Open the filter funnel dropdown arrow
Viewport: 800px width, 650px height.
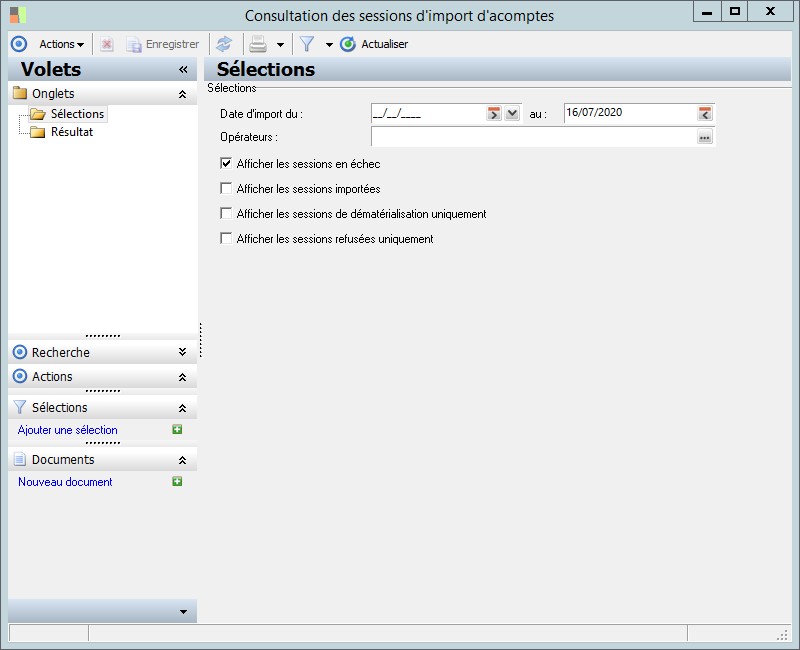[329, 45]
